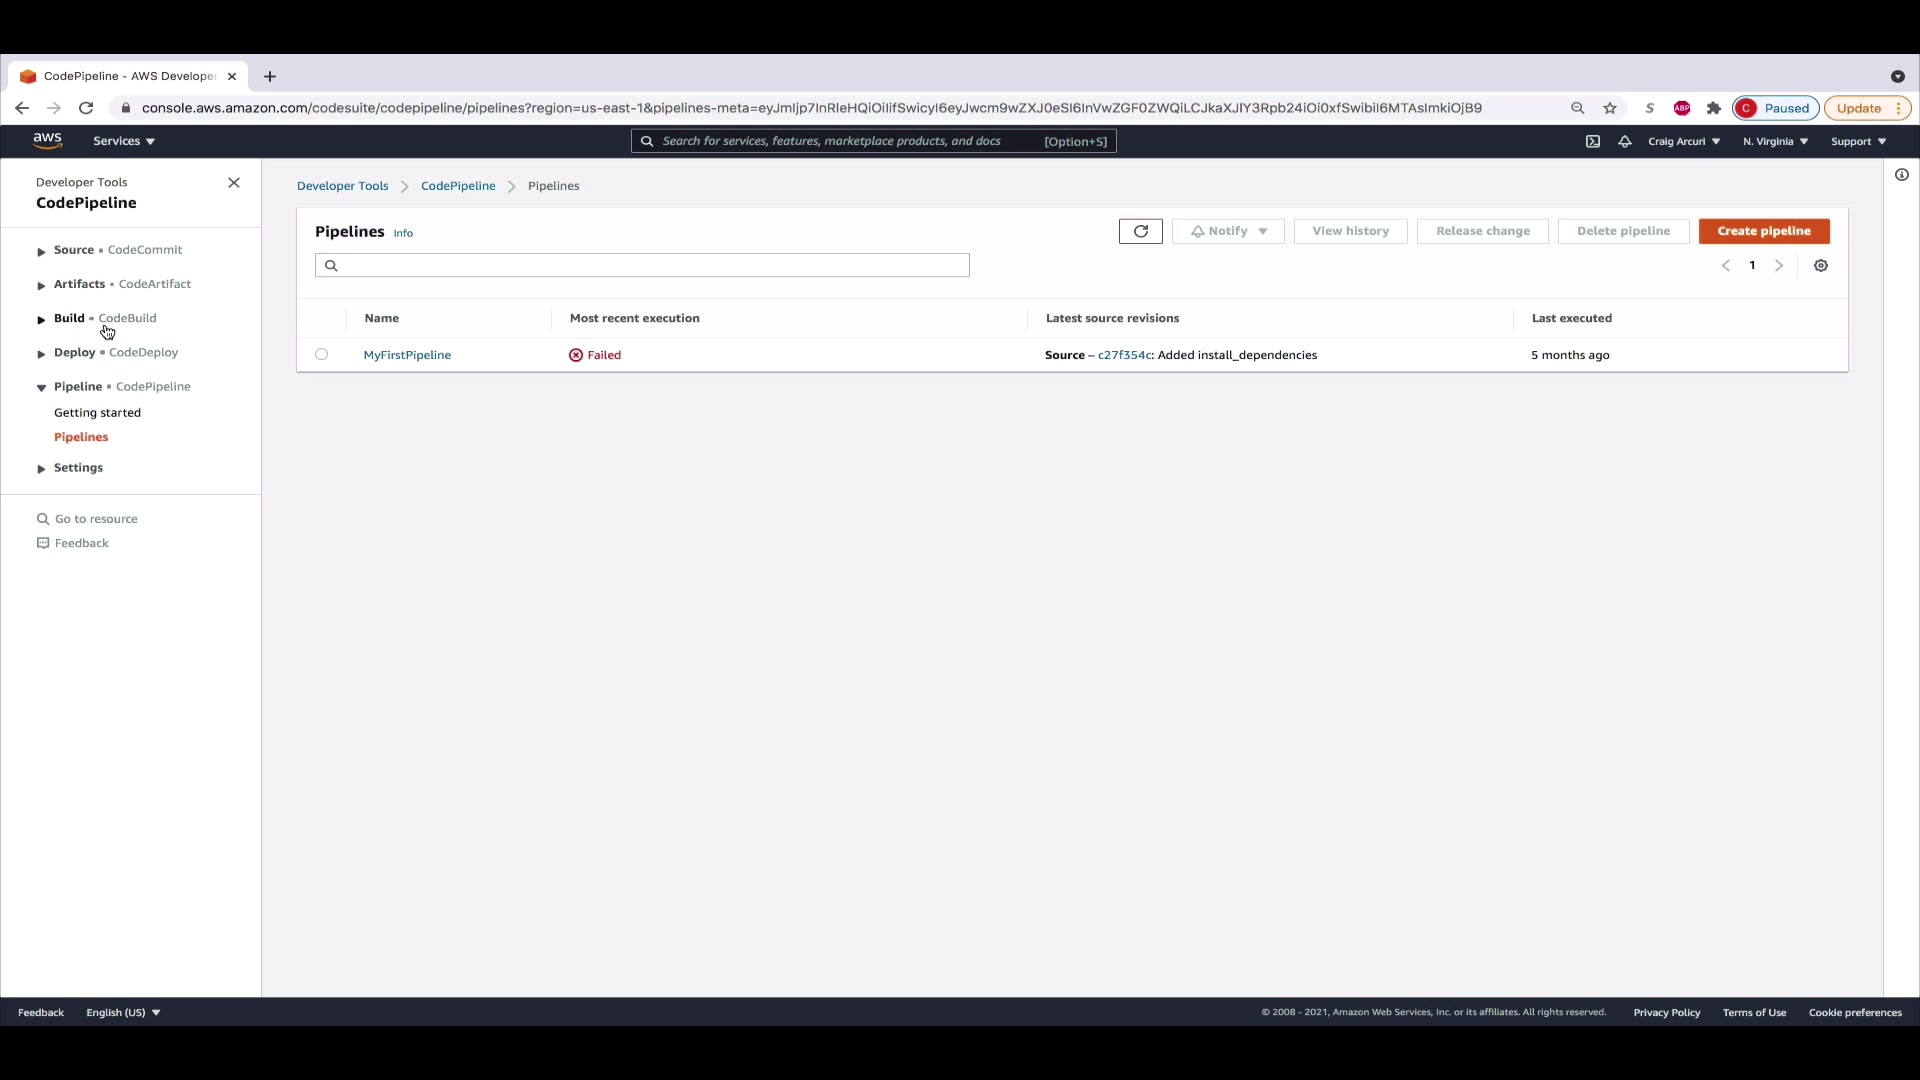1920x1080 pixels.
Task: Open Chrome extensions puzzle icon
Action: (1714, 108)
